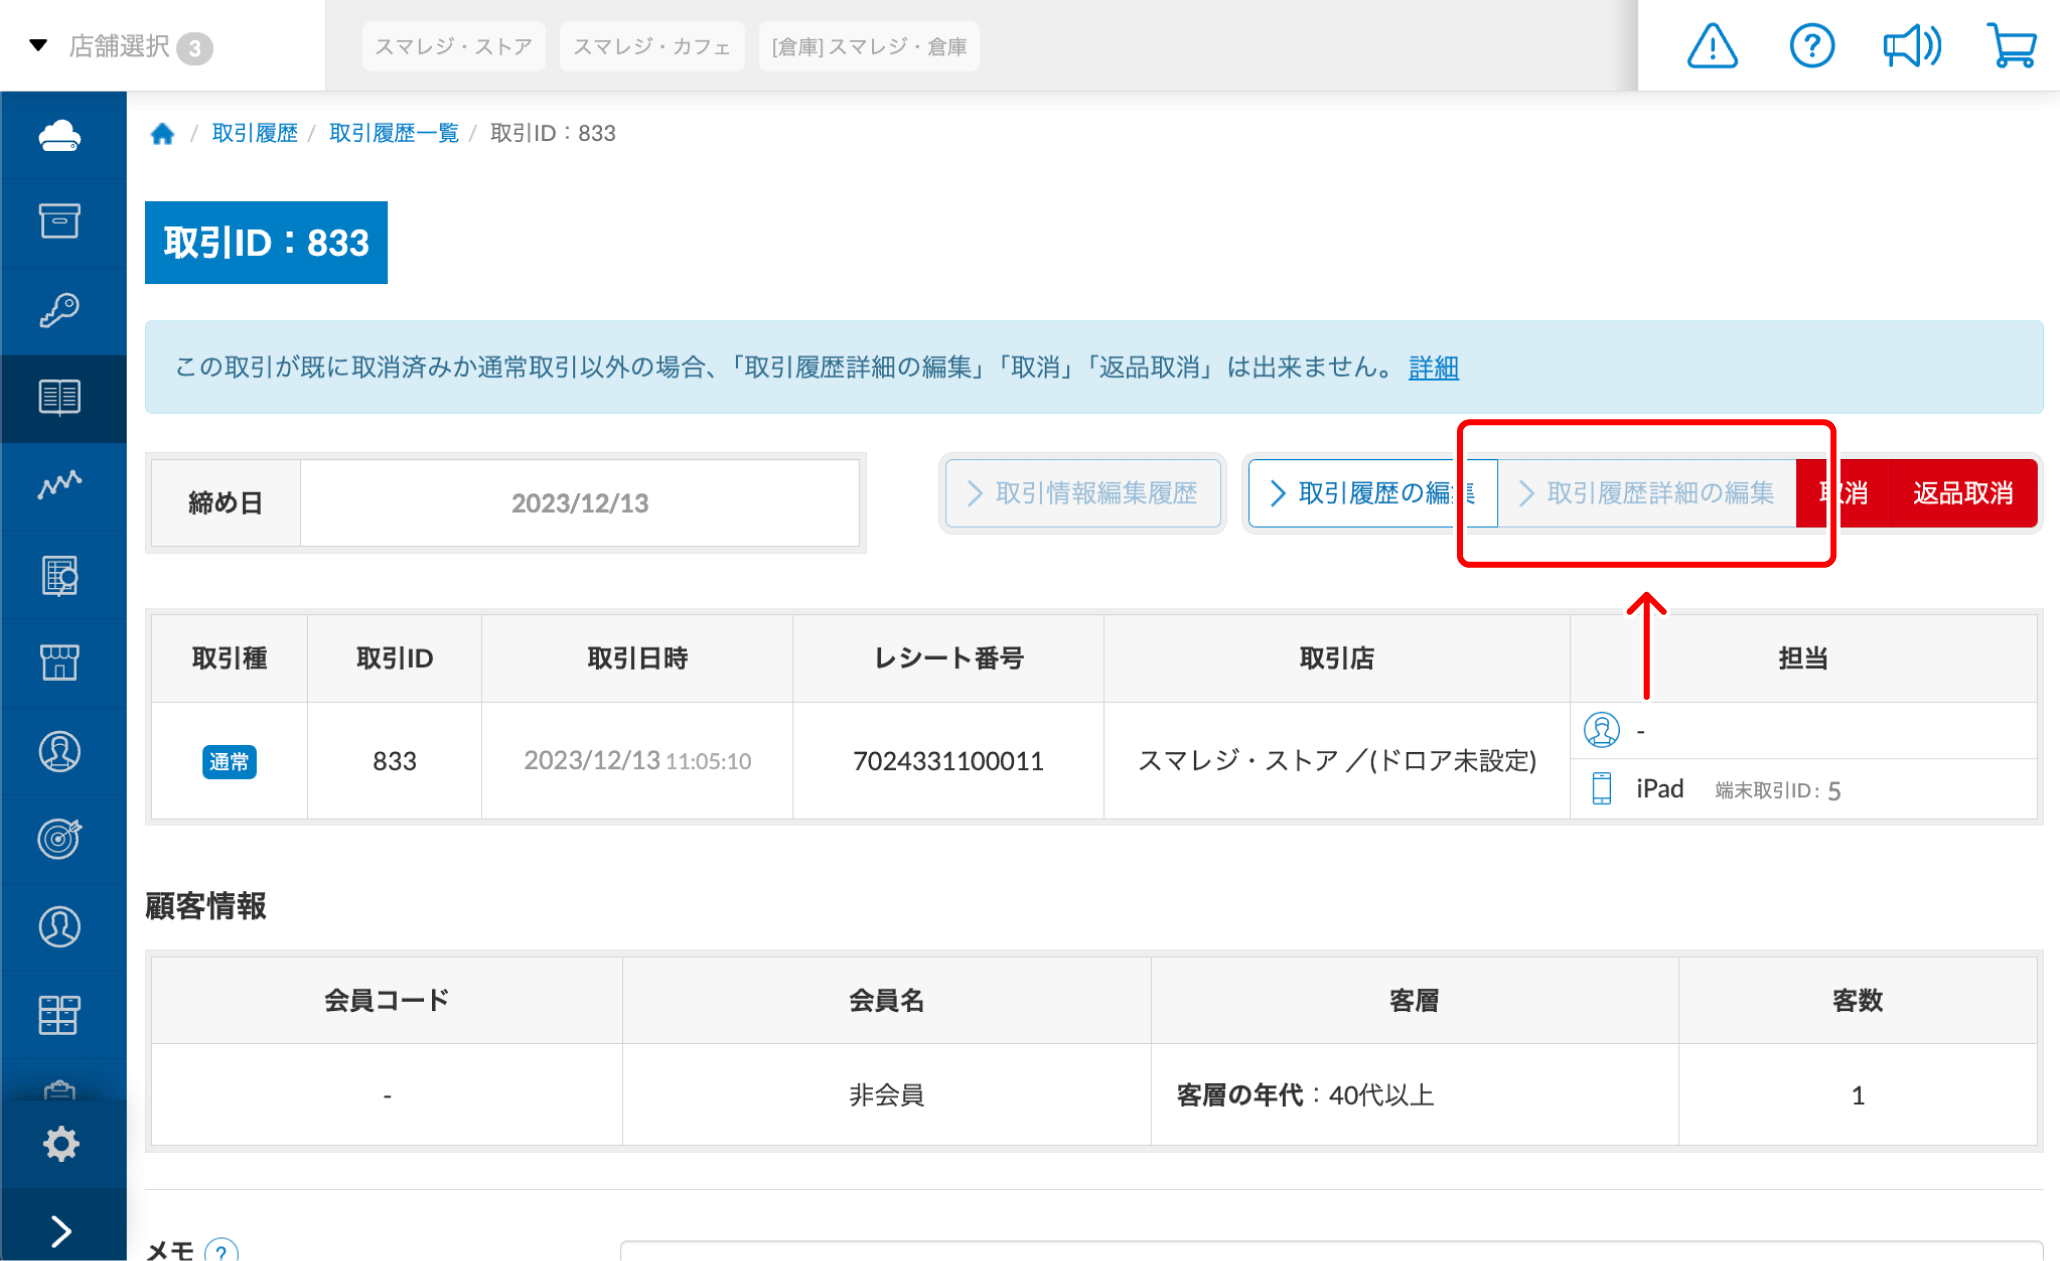Open the product box icon in sidebar
The image size is (2060, 1261).
coord(62,221)
